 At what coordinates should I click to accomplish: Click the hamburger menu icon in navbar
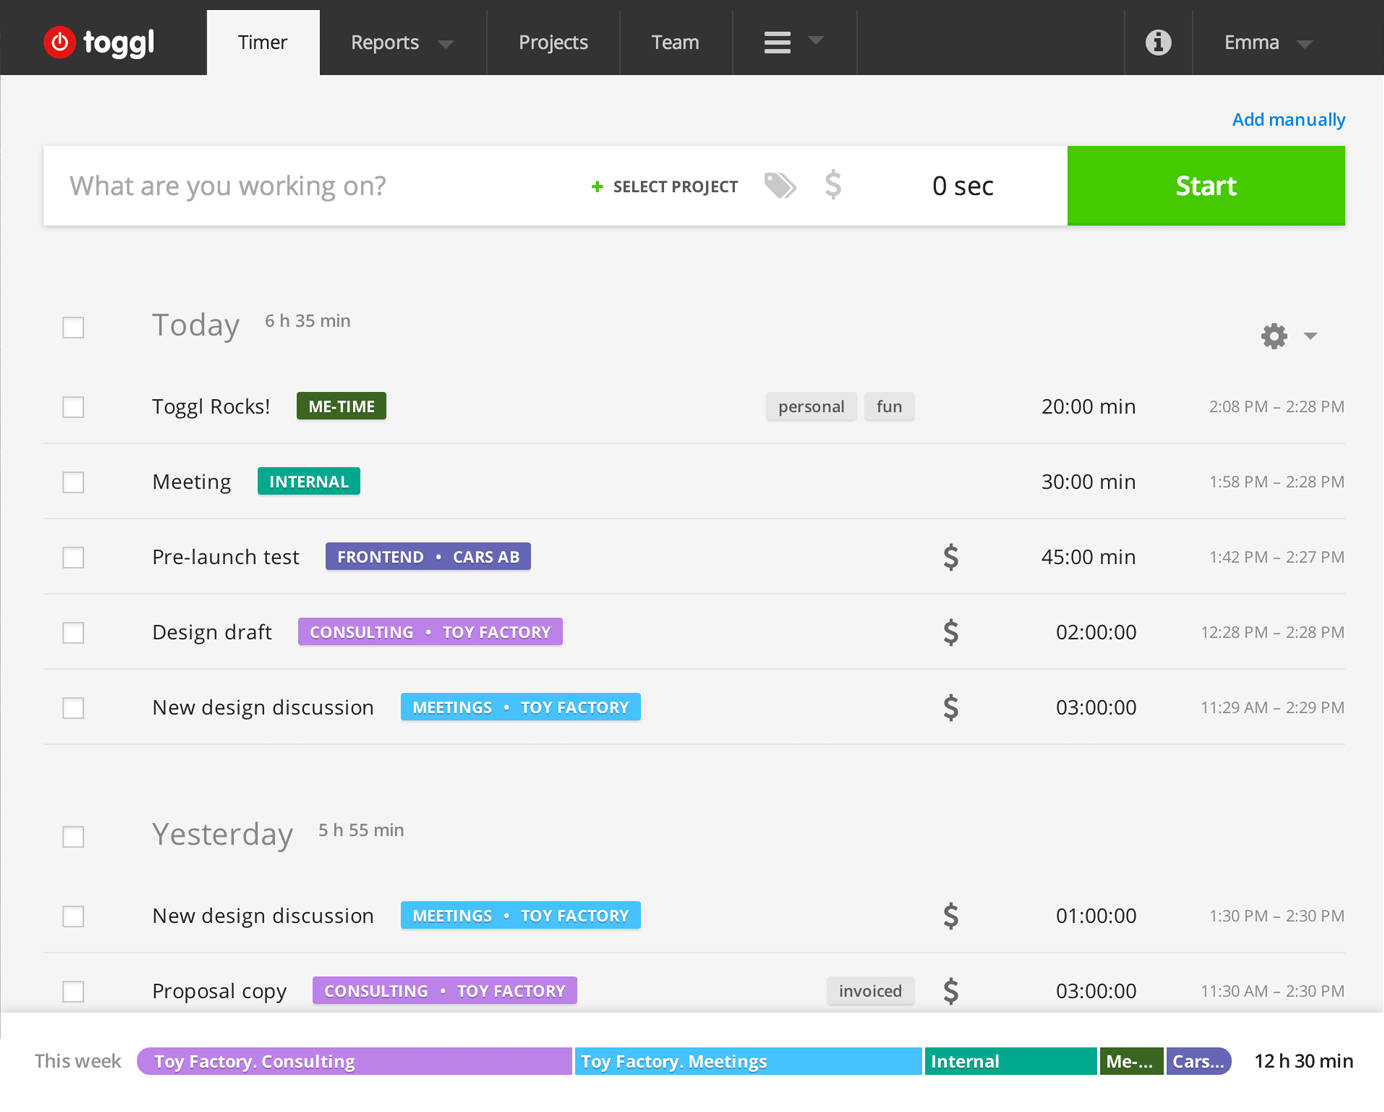tap(778, 42)
